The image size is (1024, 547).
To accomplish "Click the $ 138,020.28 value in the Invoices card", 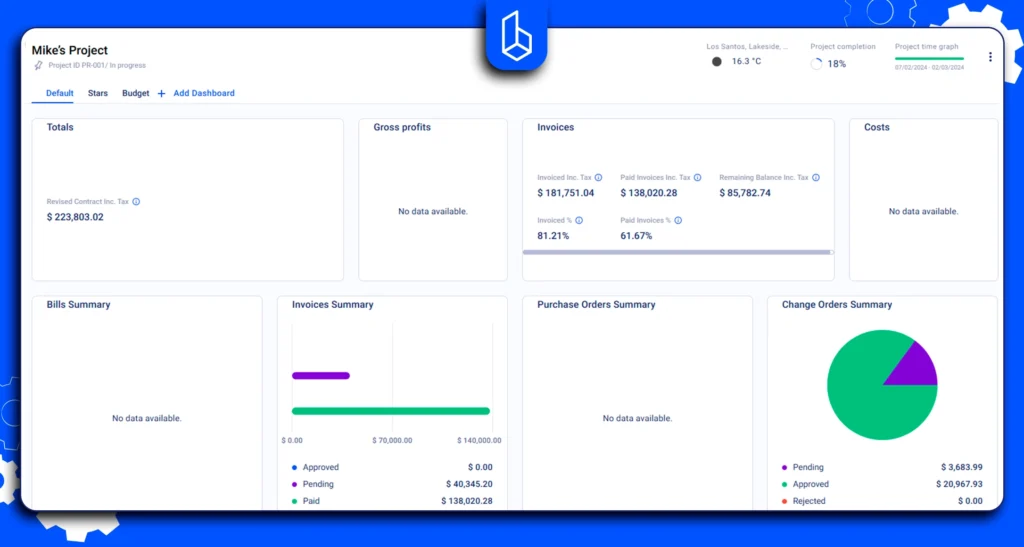I will 648,193.
